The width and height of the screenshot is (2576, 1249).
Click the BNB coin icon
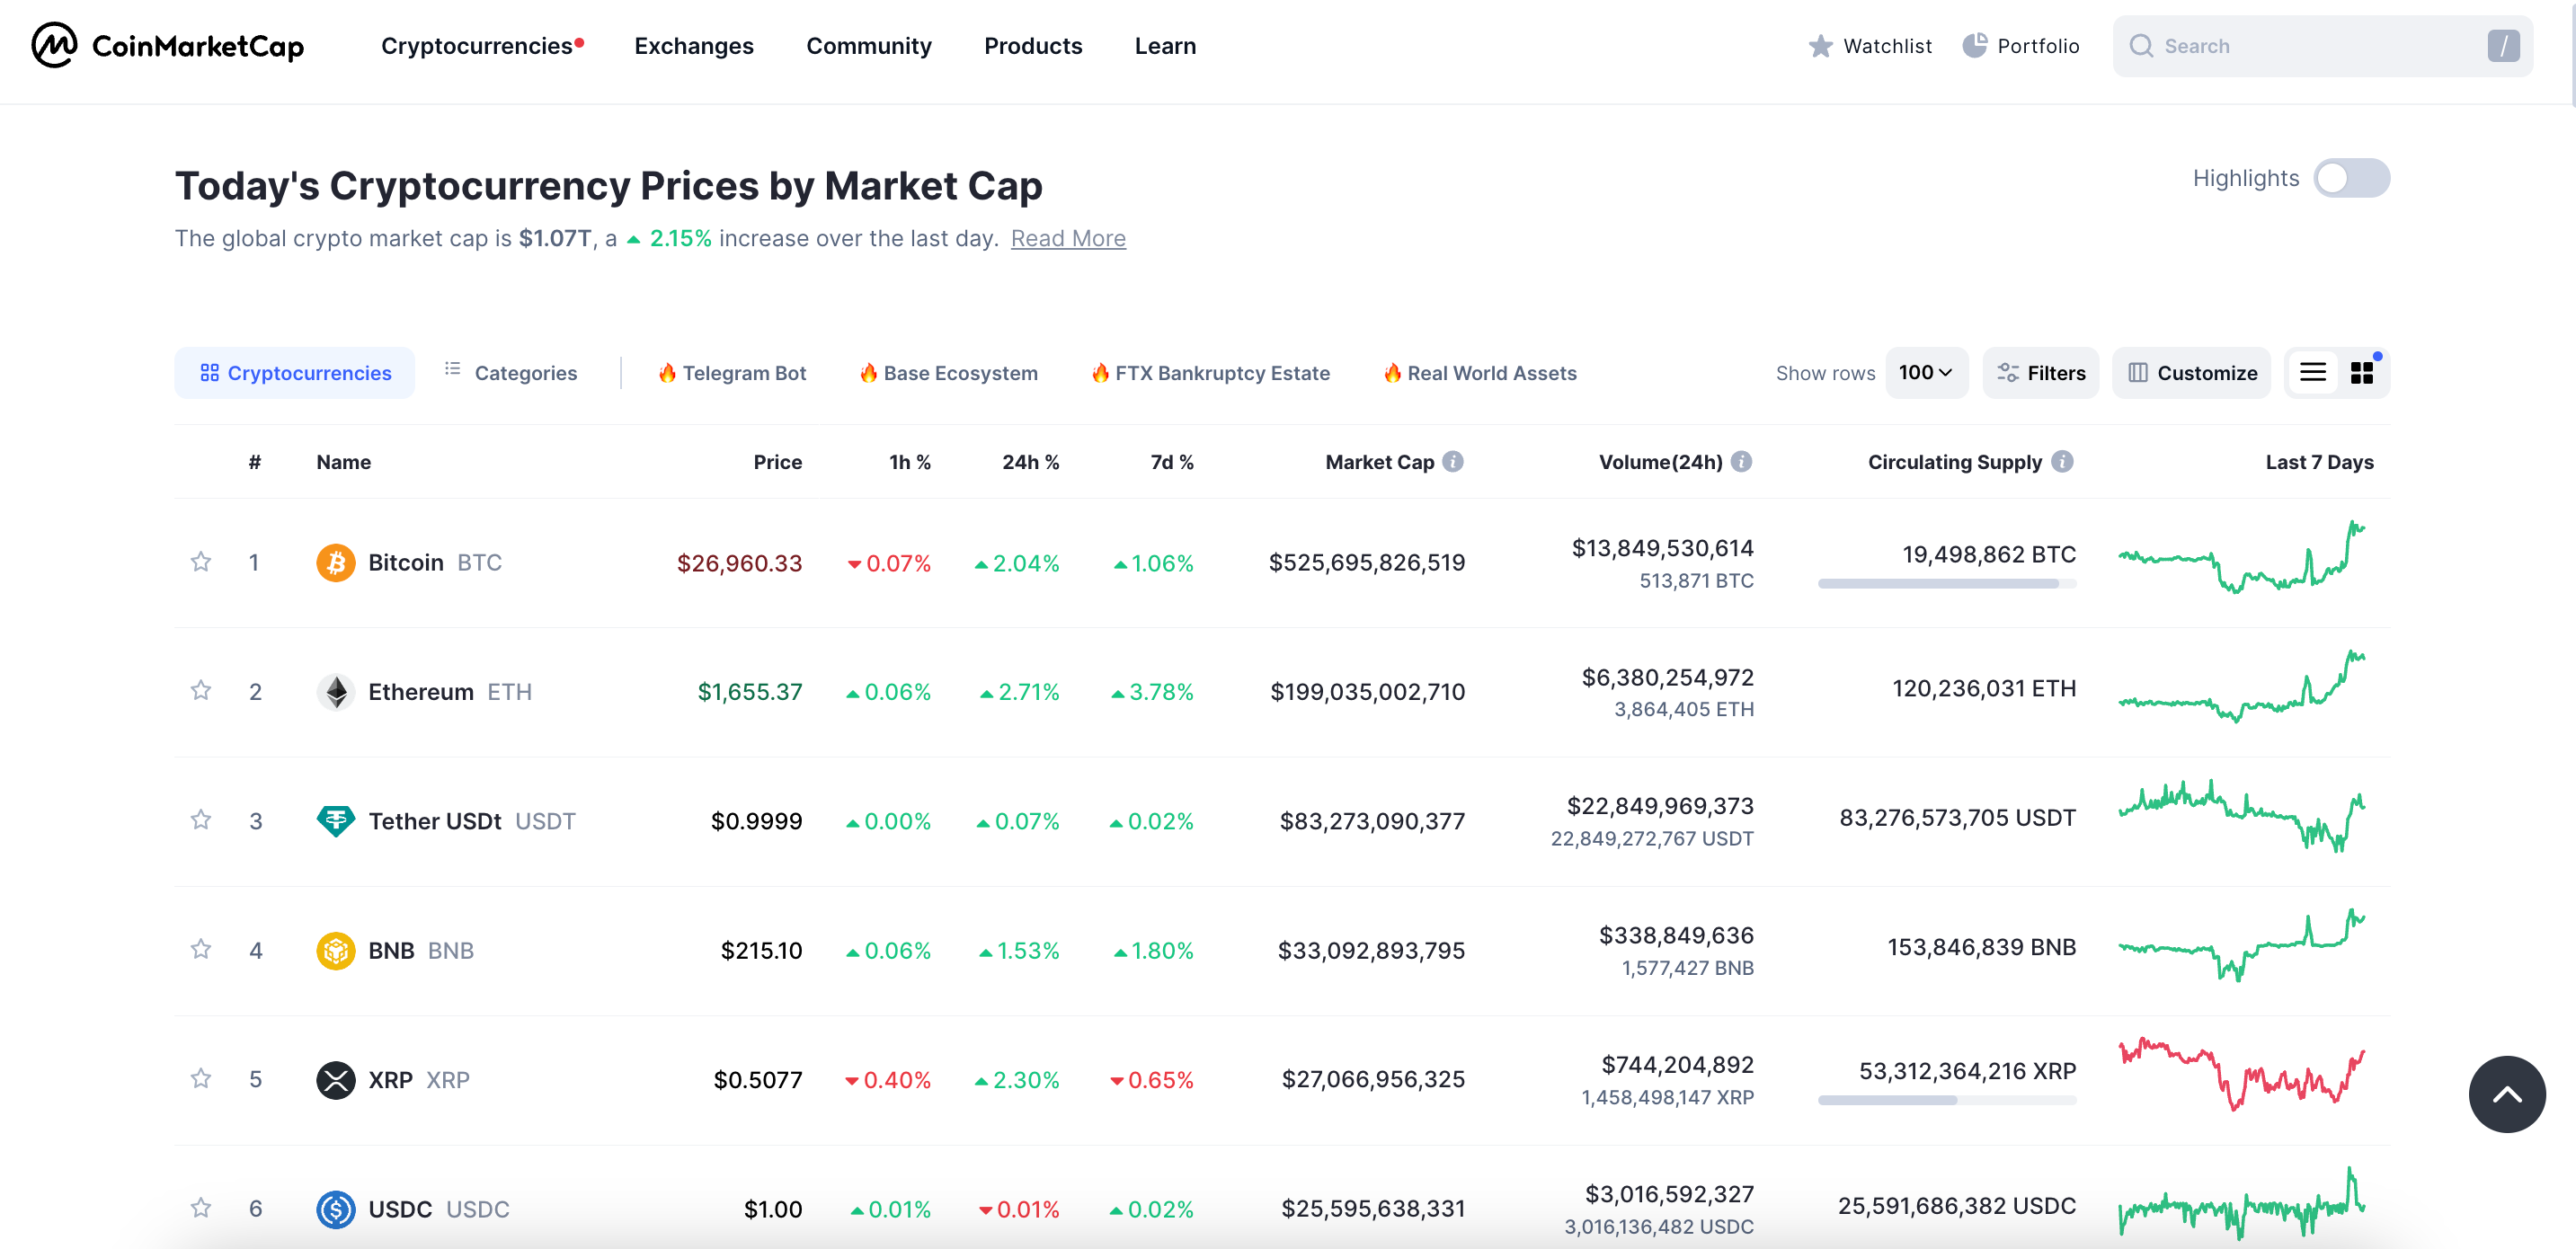click(336, 950)
